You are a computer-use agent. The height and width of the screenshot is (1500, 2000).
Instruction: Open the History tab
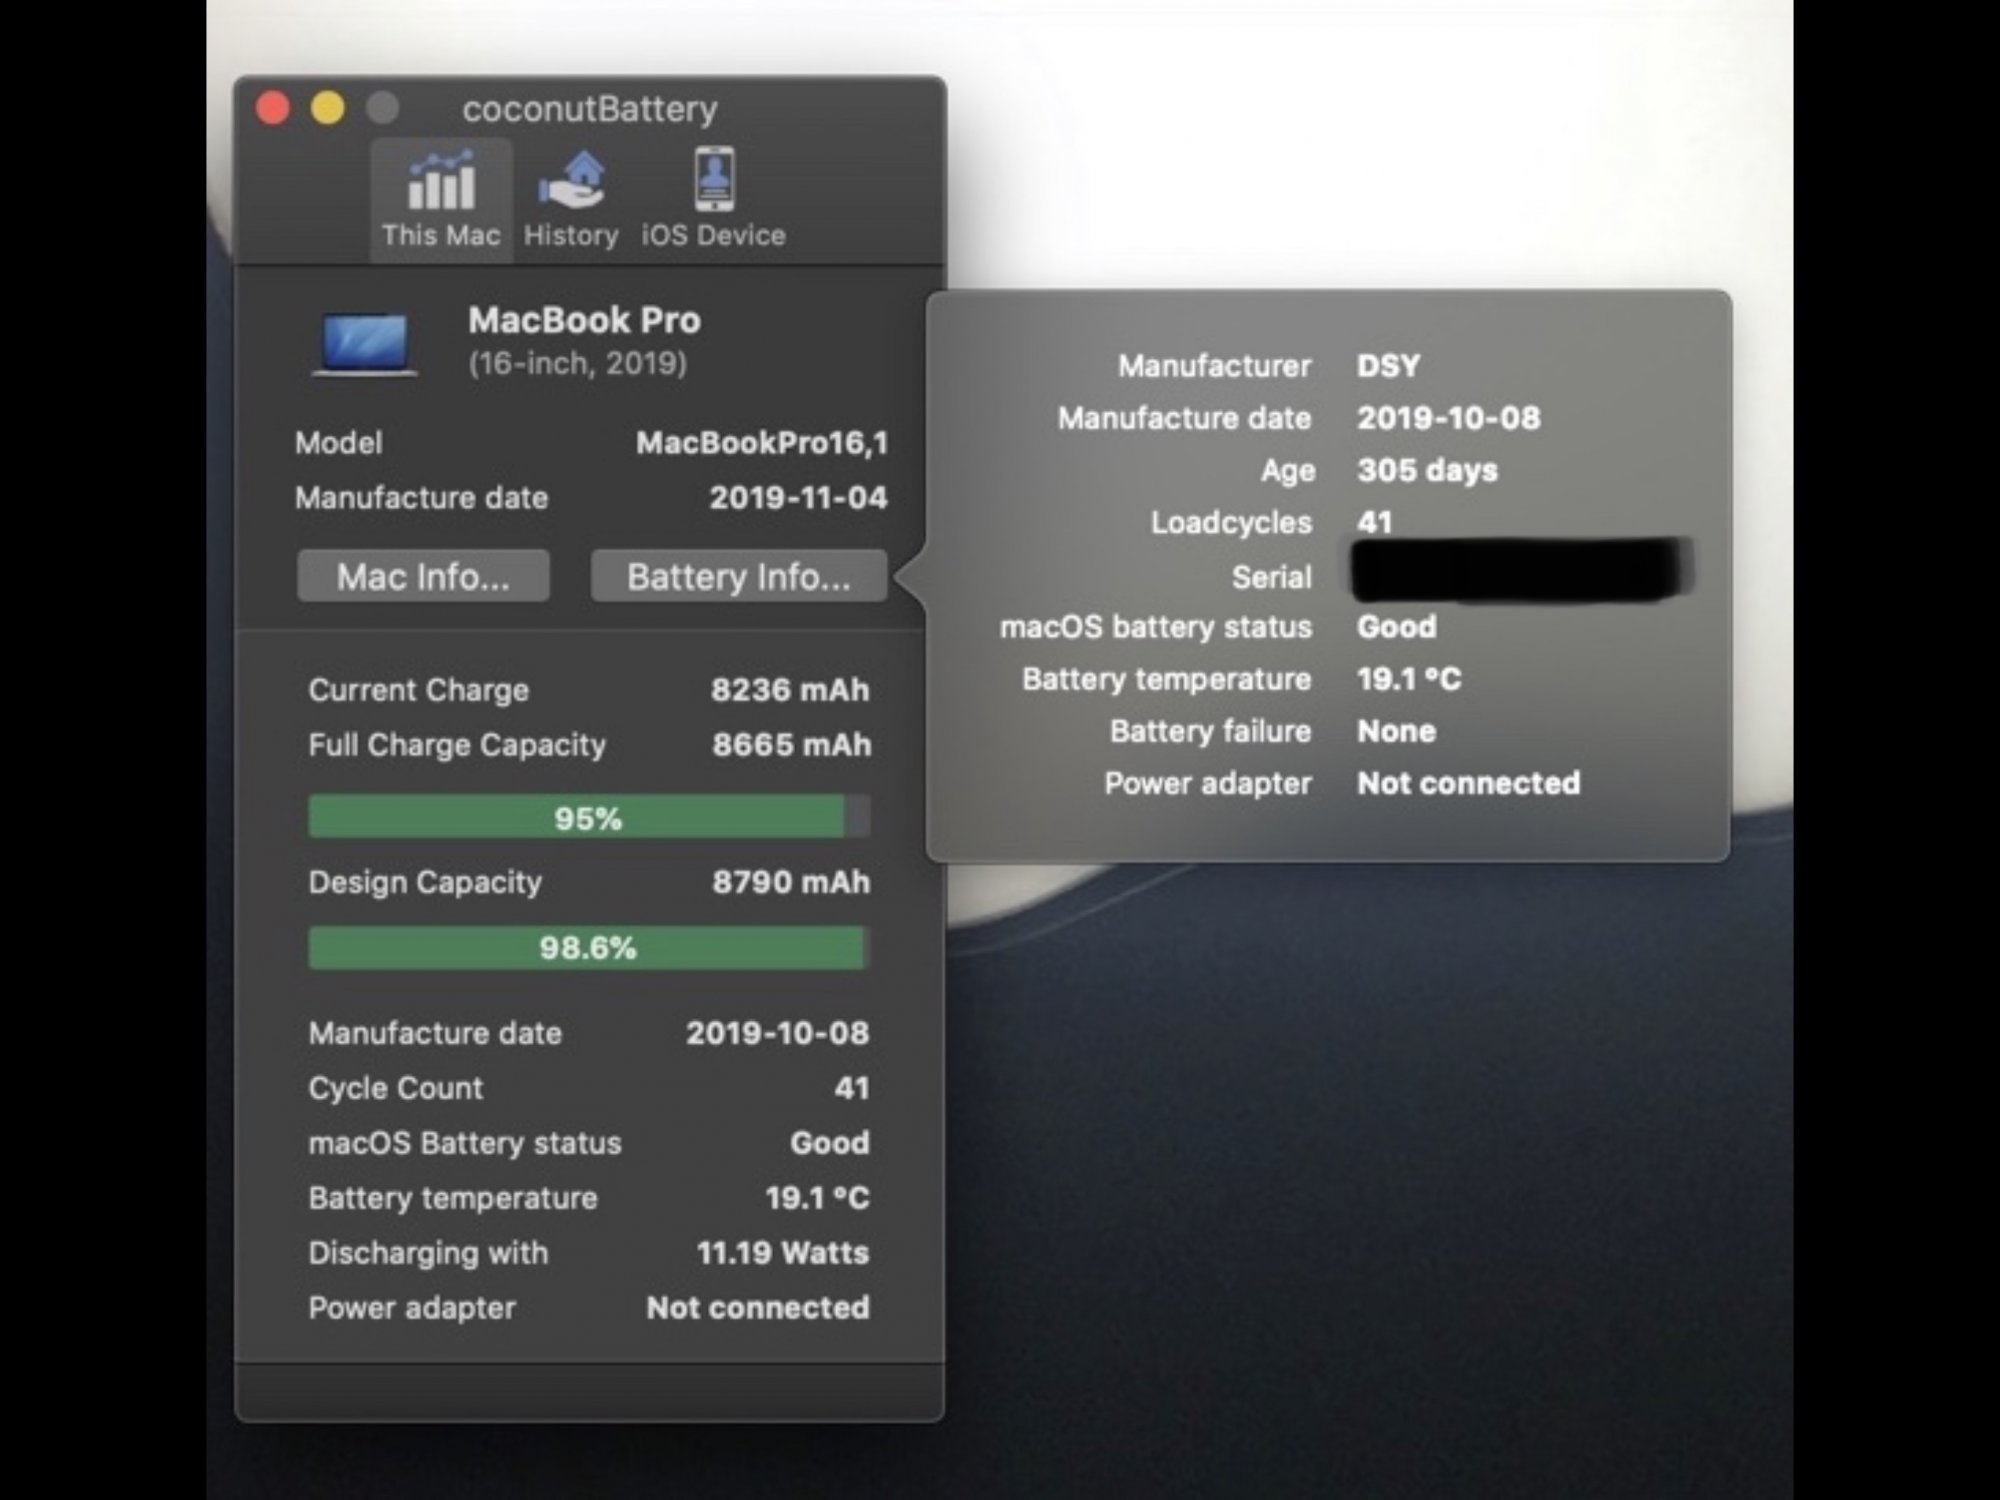[571, 200]
